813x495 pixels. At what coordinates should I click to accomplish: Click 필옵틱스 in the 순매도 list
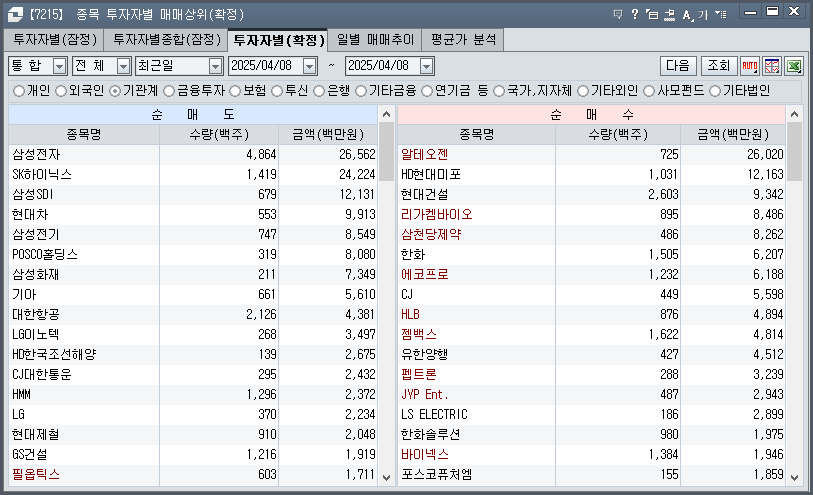pyautogui.click(x=36, y=474)
